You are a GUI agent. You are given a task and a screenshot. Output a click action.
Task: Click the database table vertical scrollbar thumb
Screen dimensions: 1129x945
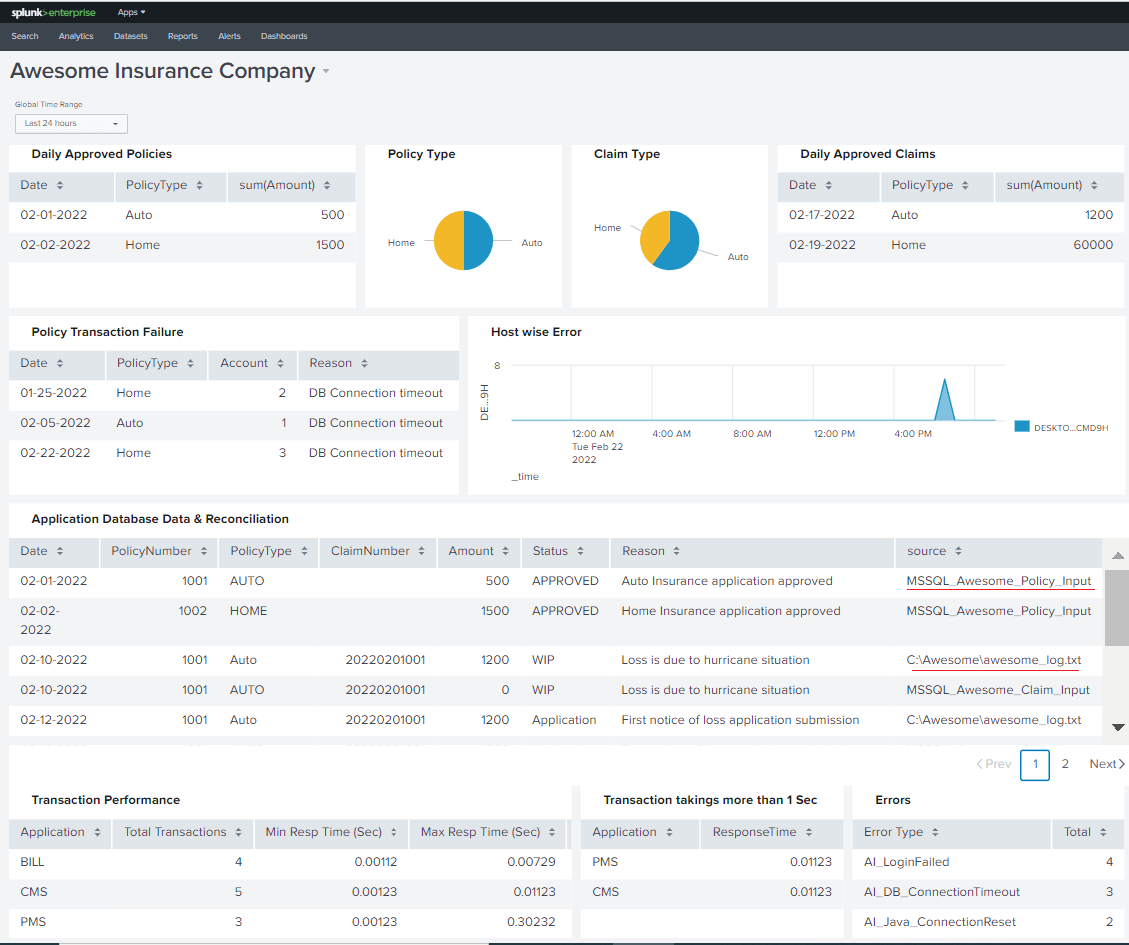click(1117, 608)
